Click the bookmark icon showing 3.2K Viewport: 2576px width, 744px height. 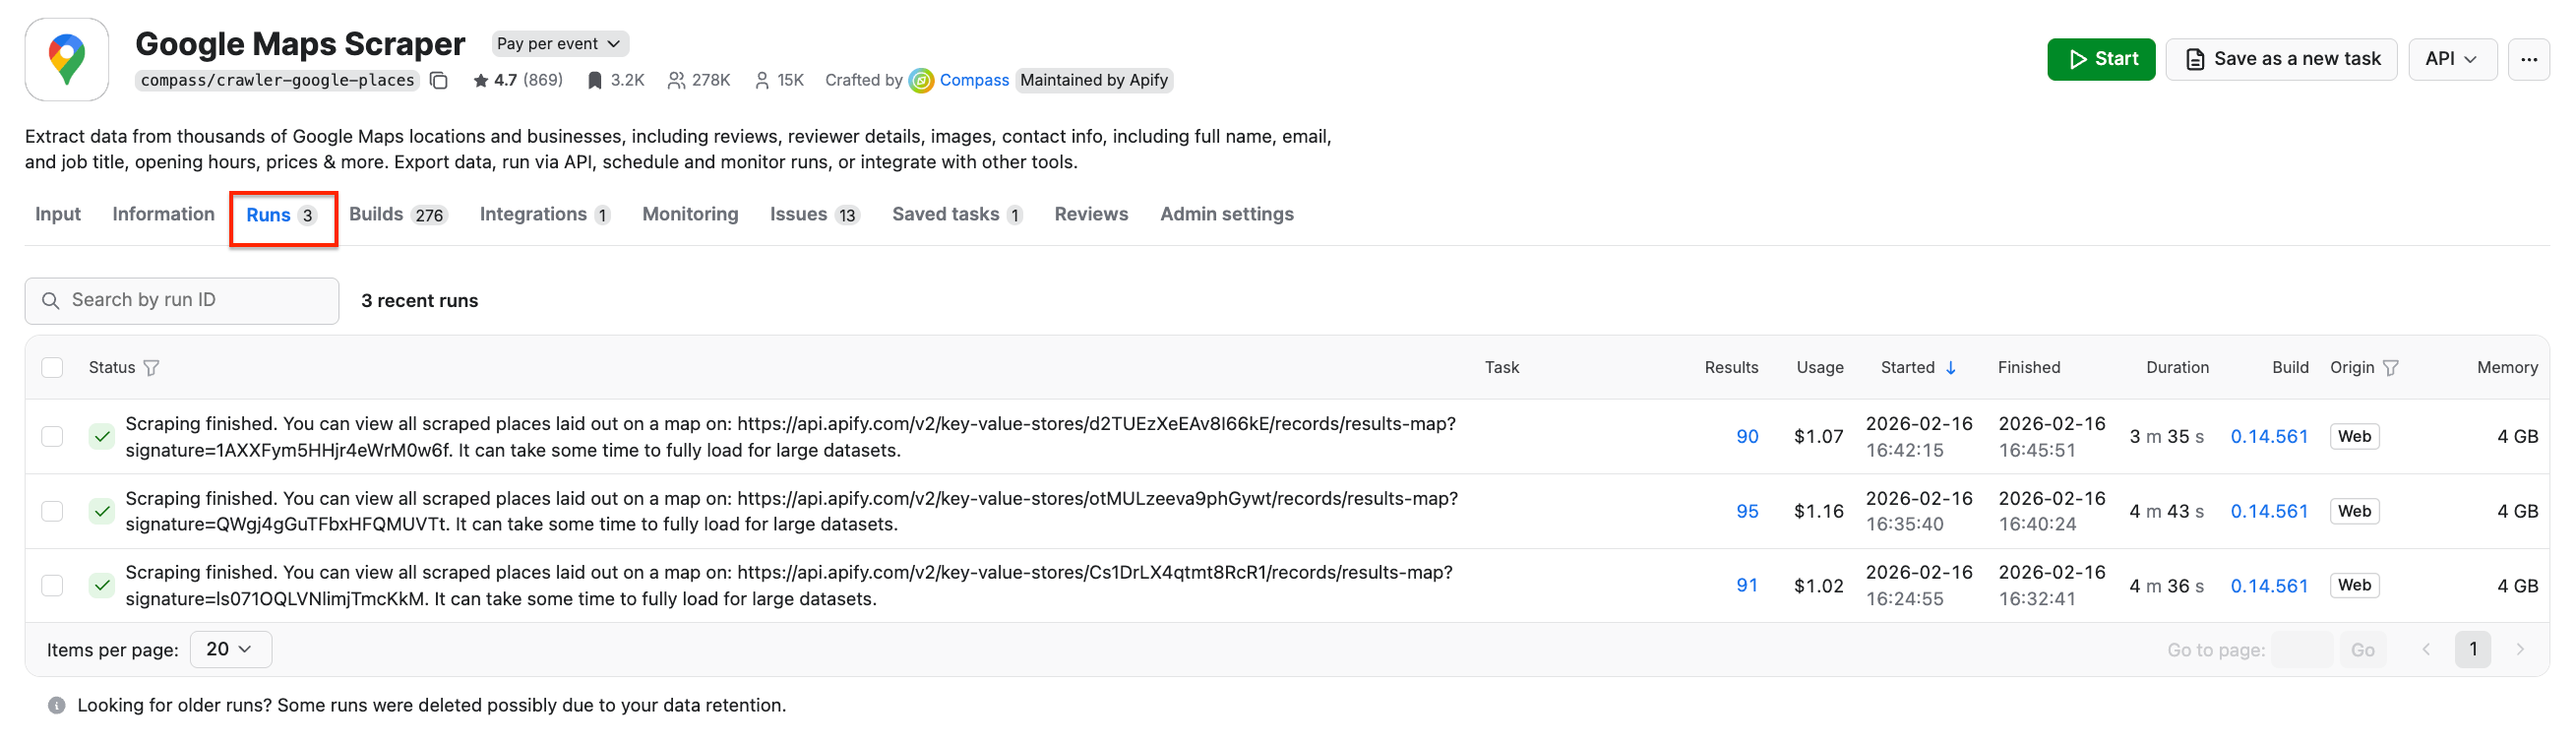coord(594,80)
